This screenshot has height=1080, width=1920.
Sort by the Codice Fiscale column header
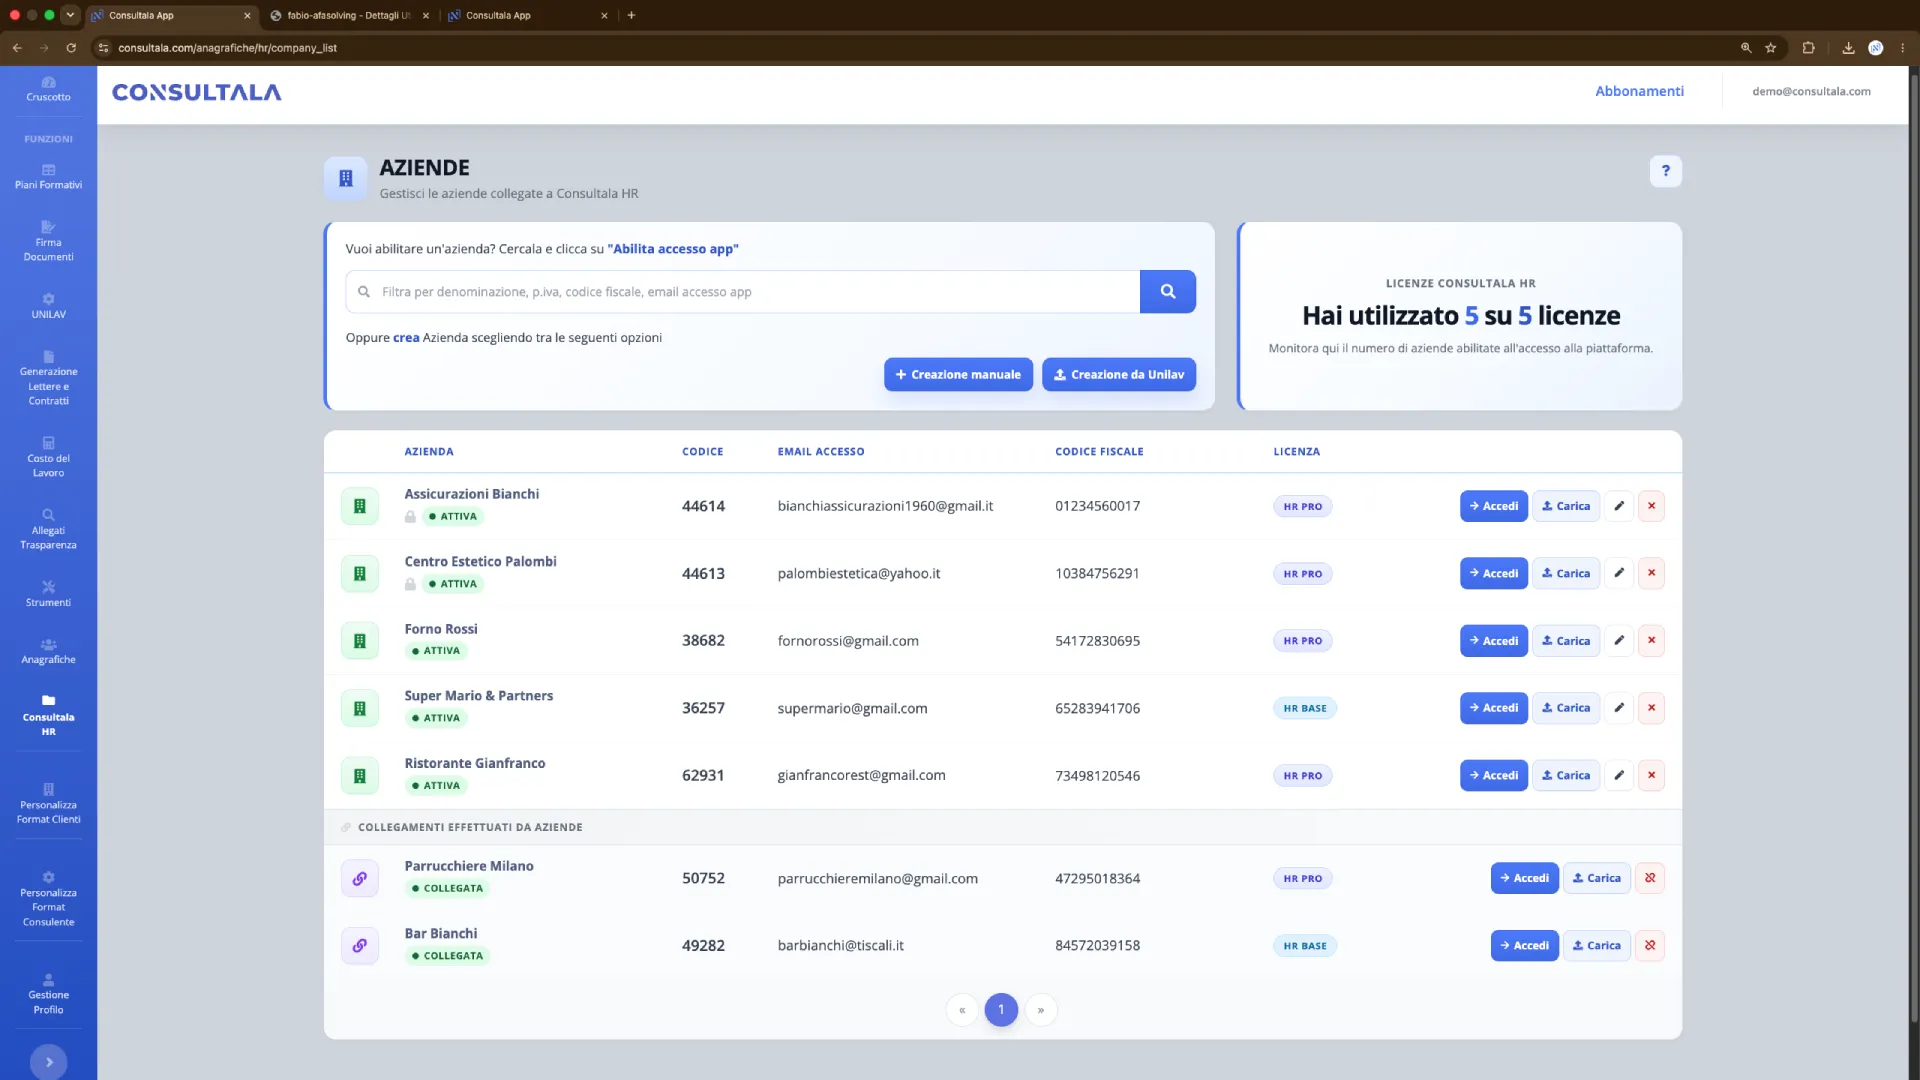click(x=1099, y=452)
